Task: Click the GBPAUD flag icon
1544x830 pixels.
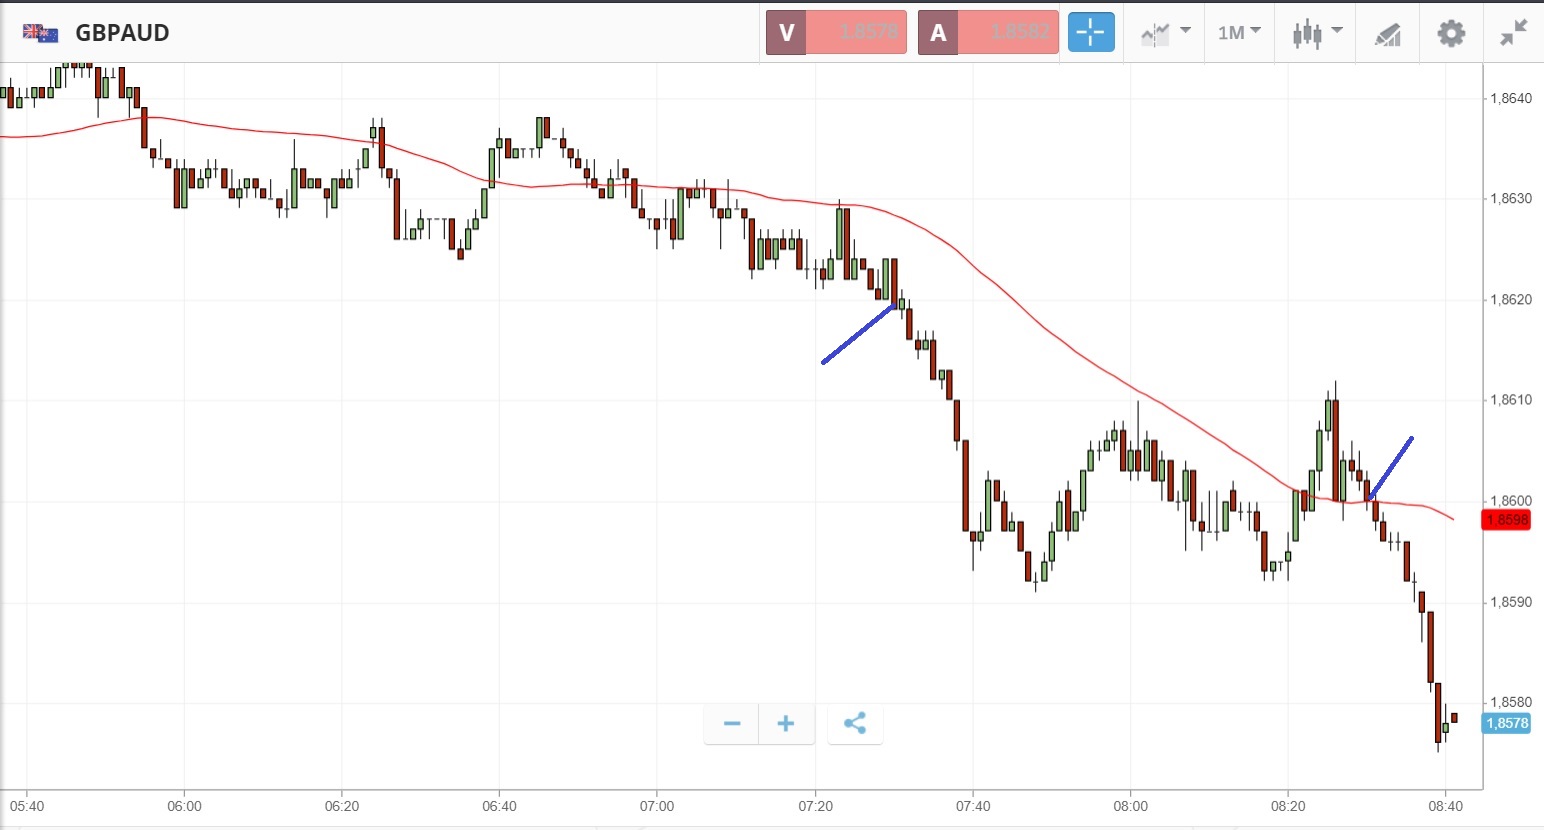Action: (x=41, y=33)
